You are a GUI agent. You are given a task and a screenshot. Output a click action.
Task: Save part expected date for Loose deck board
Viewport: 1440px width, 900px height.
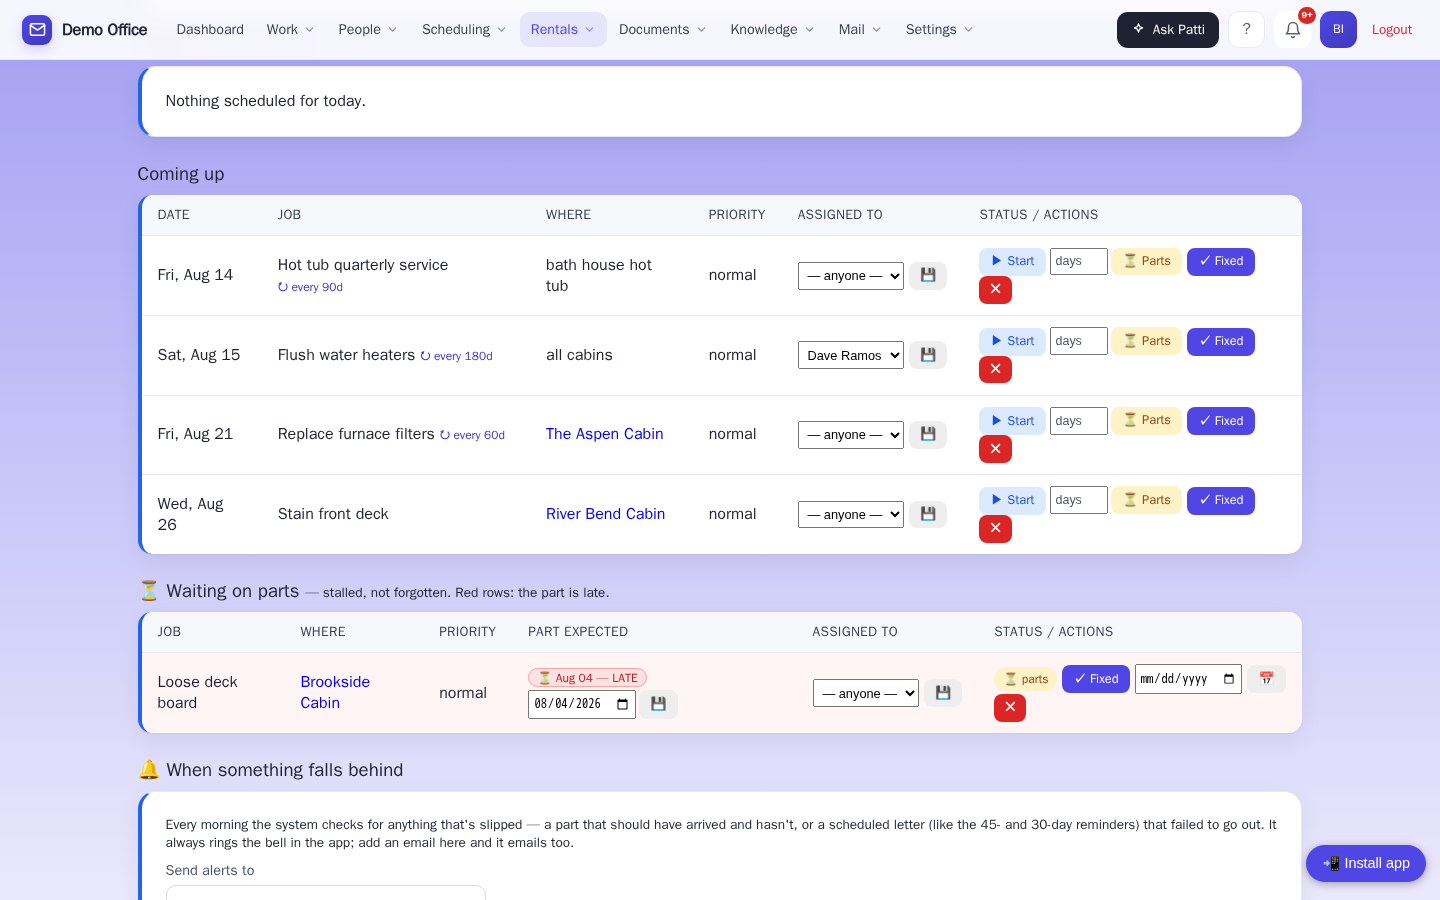[x=658, y=704]
